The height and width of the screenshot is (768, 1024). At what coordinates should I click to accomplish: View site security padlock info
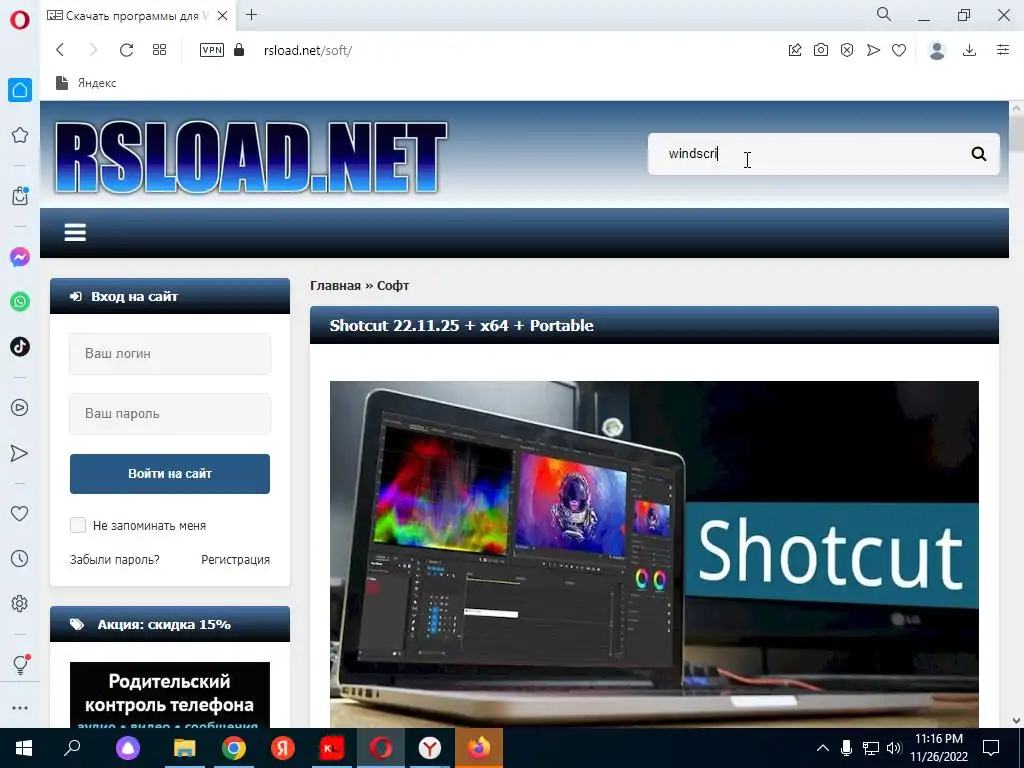[x=239, y=50]
